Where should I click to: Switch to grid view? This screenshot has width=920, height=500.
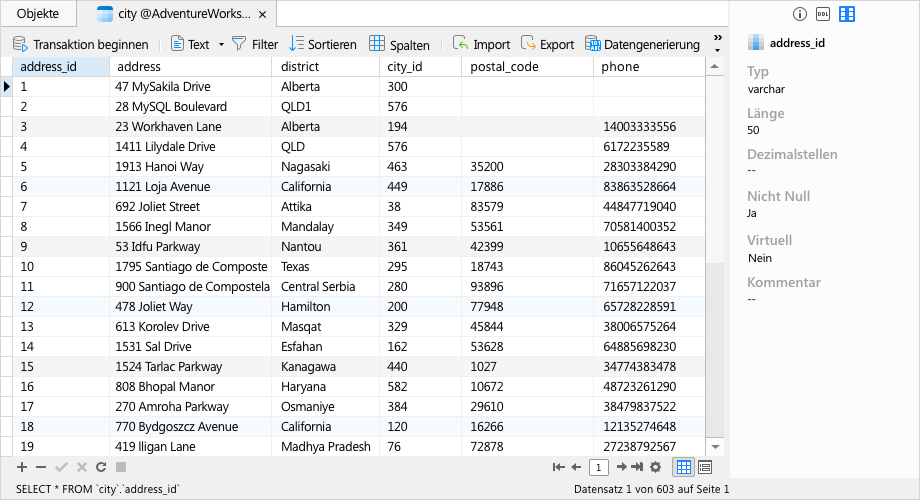(684, 467)
